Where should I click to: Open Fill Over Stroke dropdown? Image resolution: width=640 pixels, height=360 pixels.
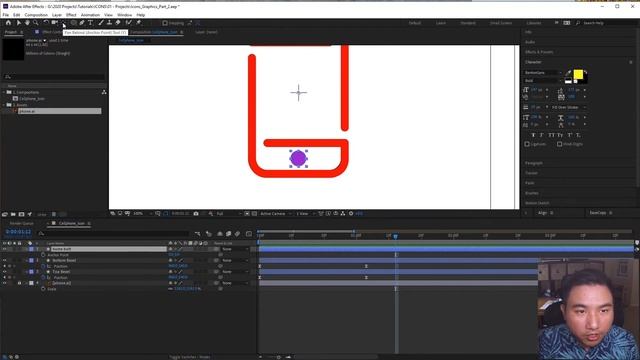coord(569,107)
